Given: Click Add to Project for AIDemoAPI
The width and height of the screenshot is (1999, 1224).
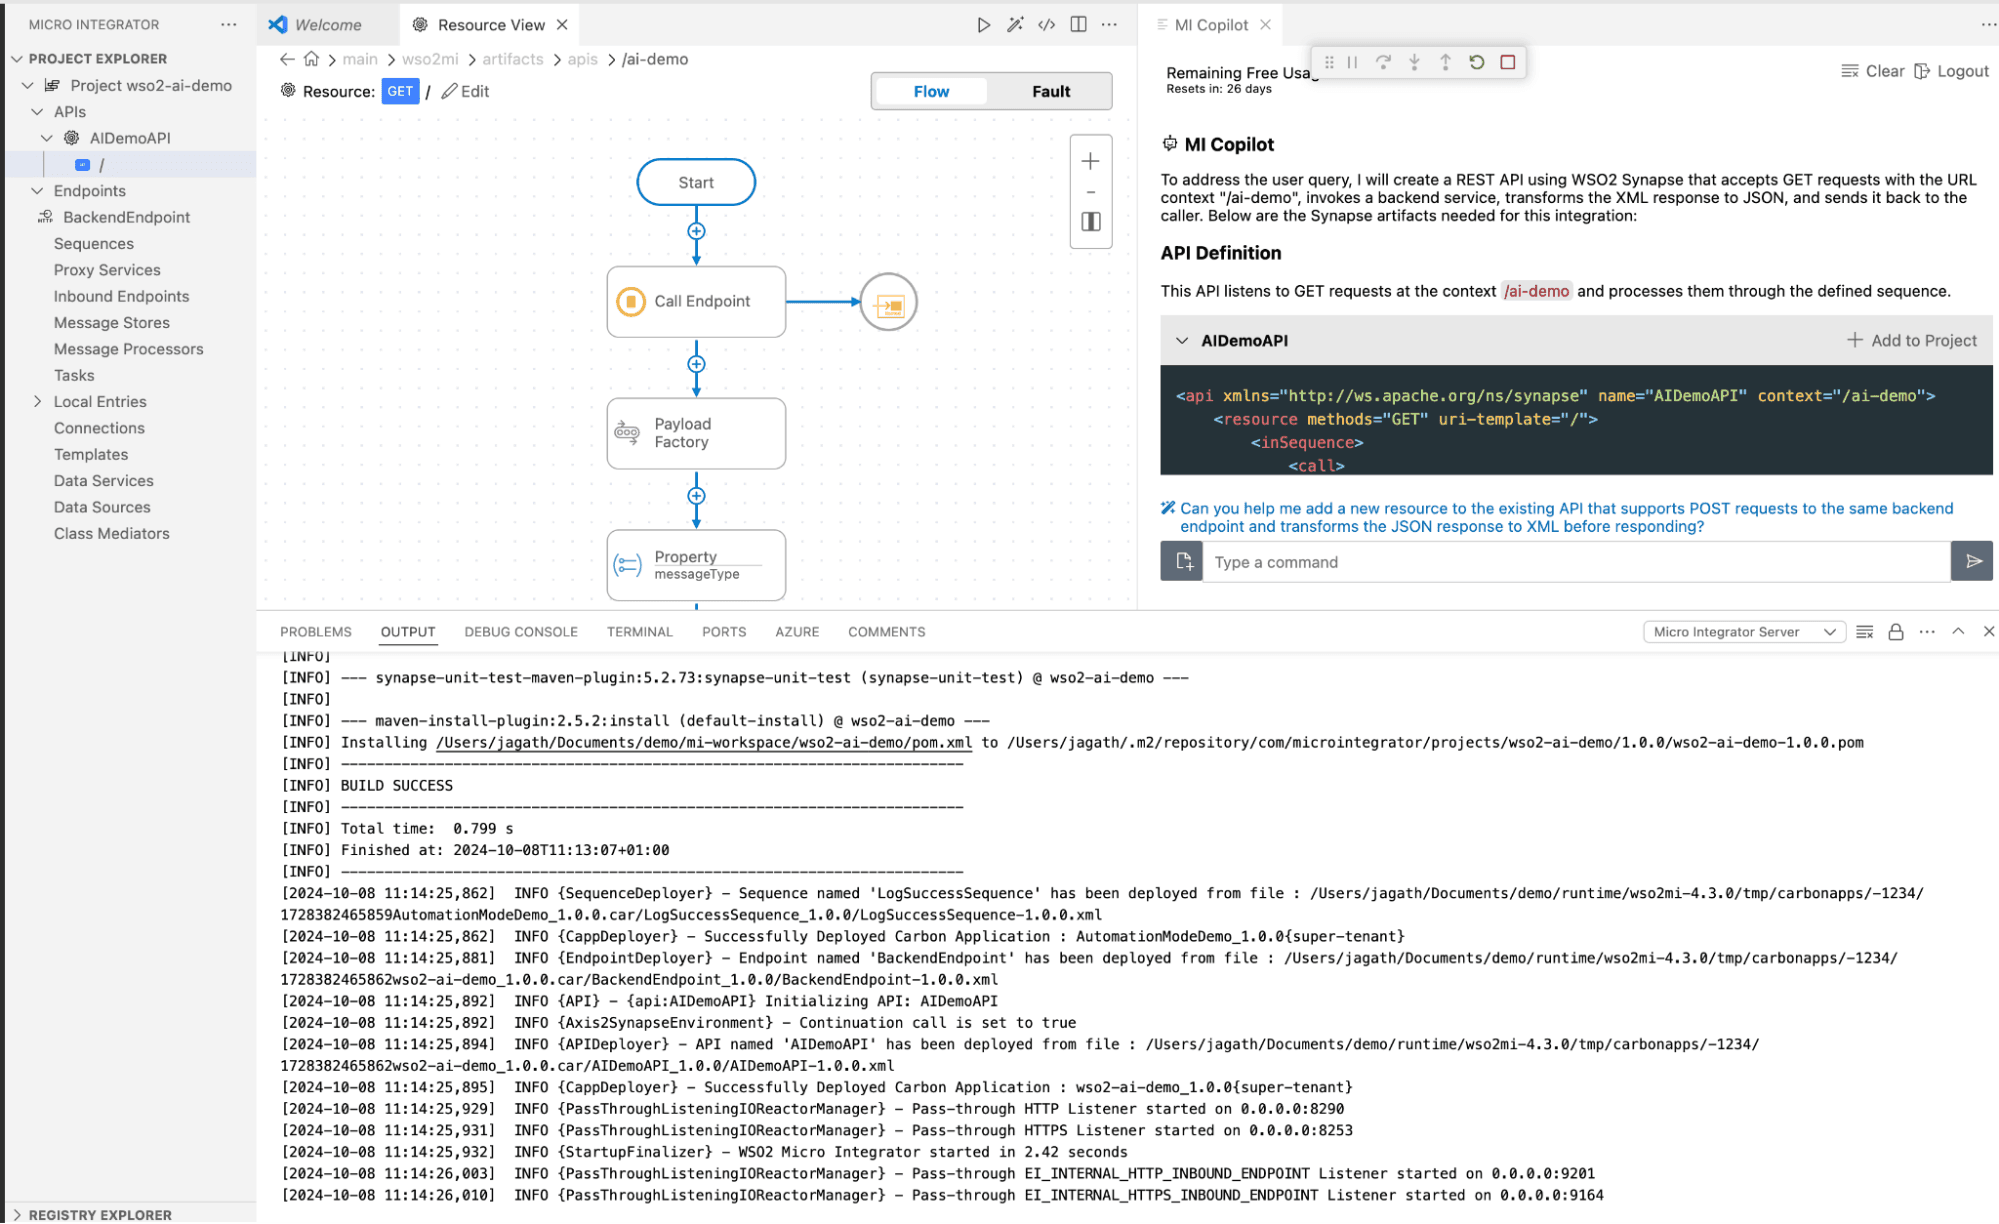Looking at the screenshot, I should click(1911, 341).
